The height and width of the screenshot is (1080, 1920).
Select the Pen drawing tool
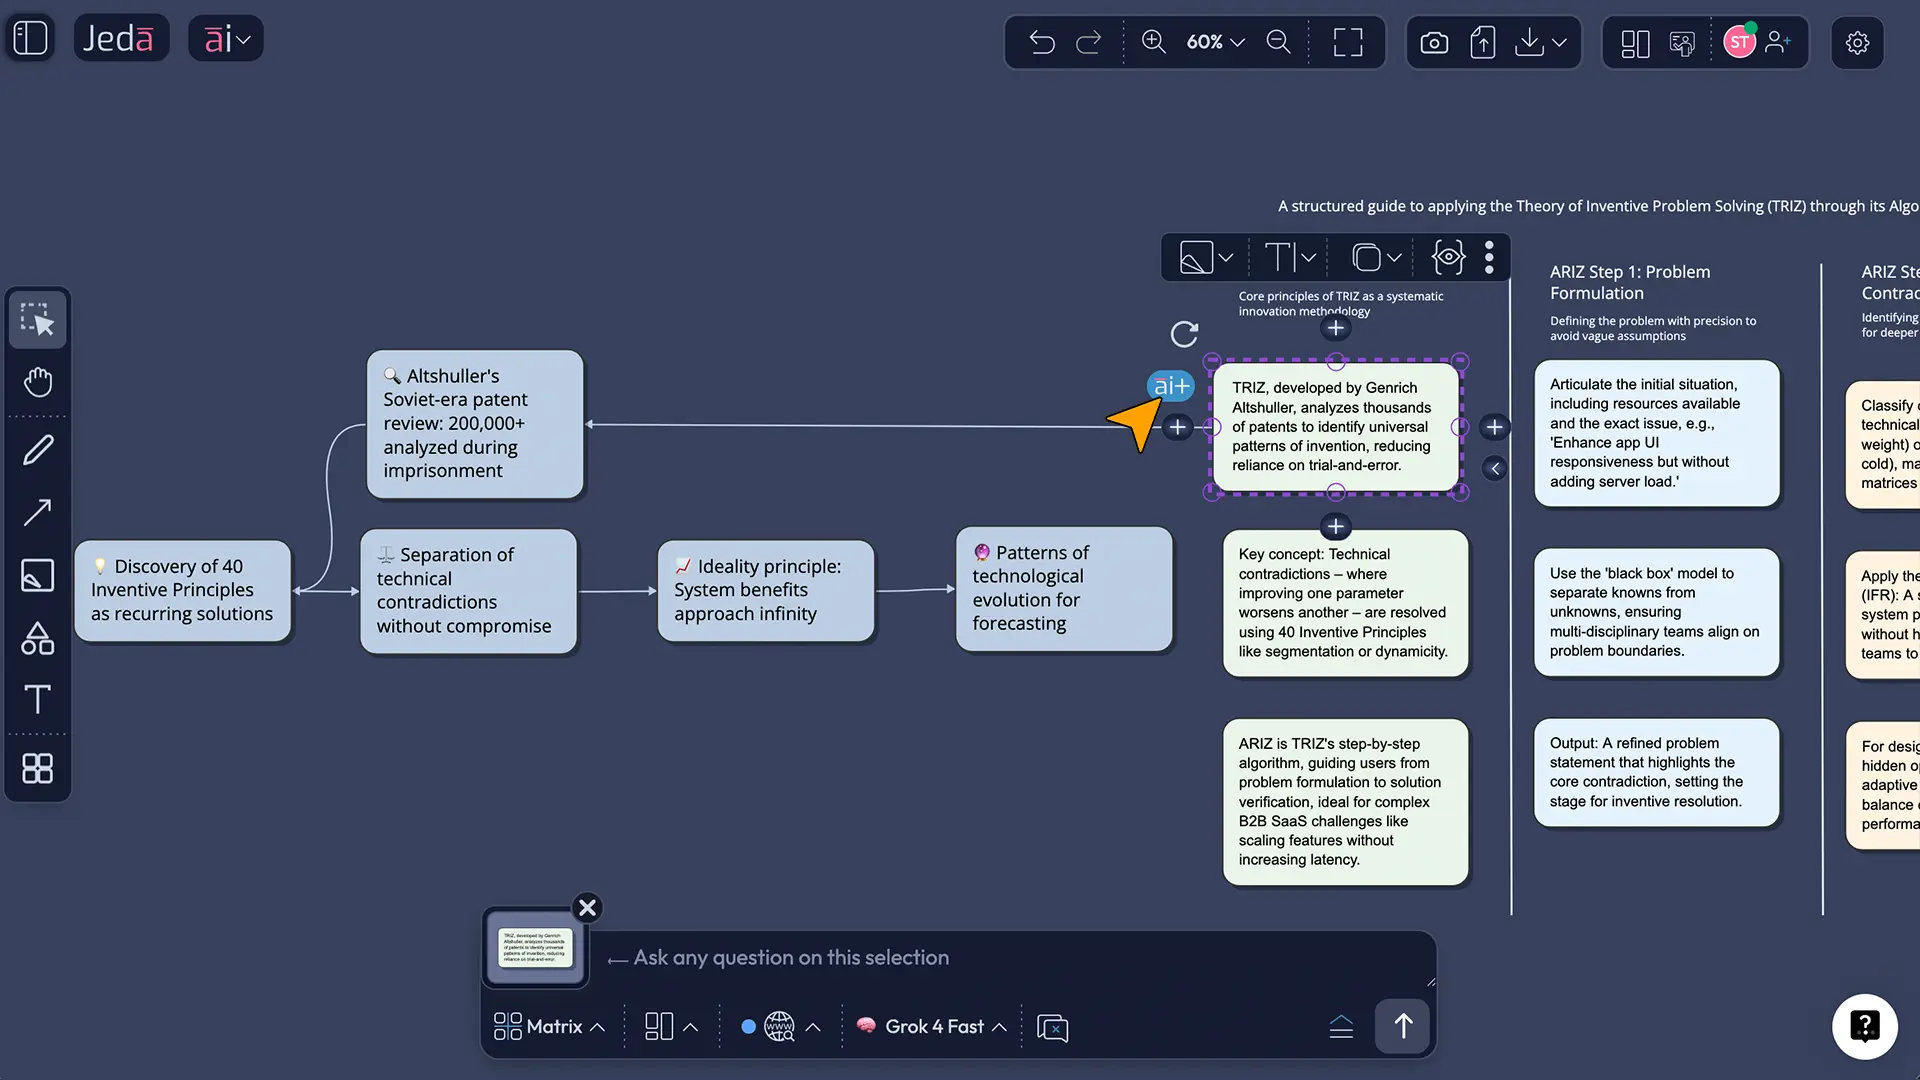[37, 448]
